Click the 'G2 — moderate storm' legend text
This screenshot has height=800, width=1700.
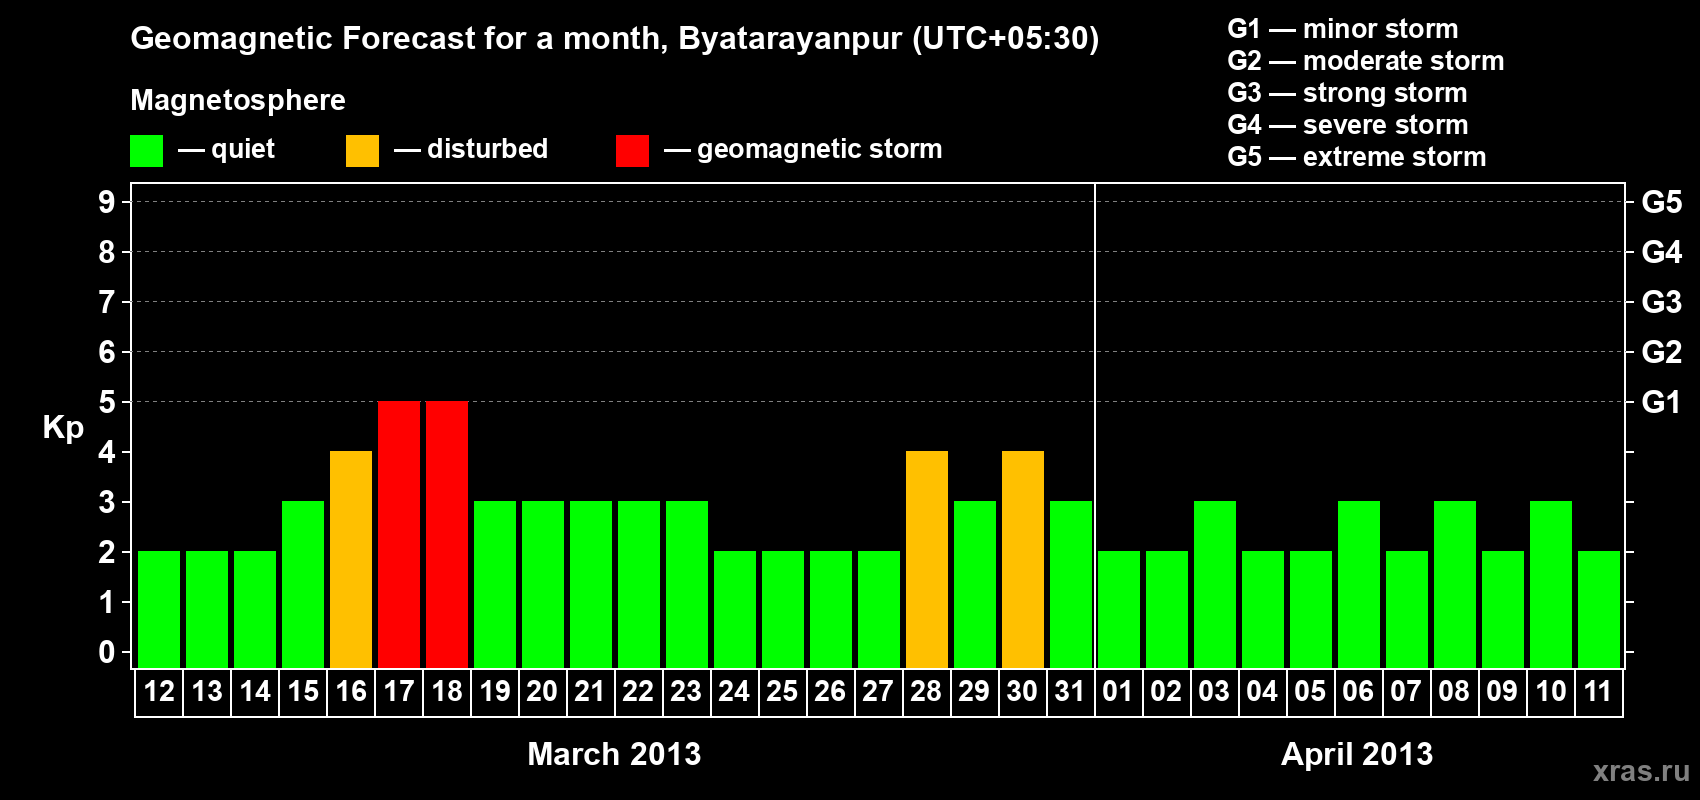pos(1366,61)
